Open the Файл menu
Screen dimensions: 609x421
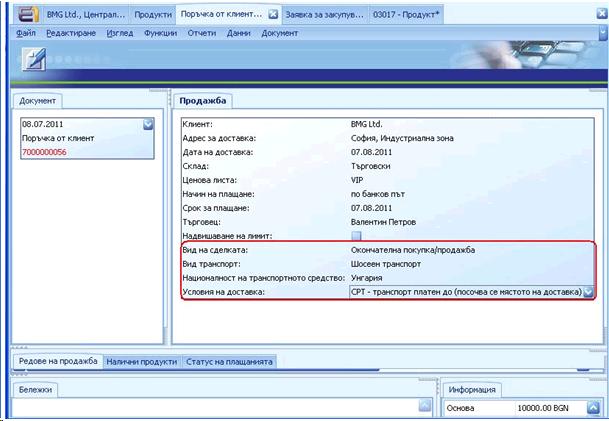pyautogui.click(x=26, y=33)
